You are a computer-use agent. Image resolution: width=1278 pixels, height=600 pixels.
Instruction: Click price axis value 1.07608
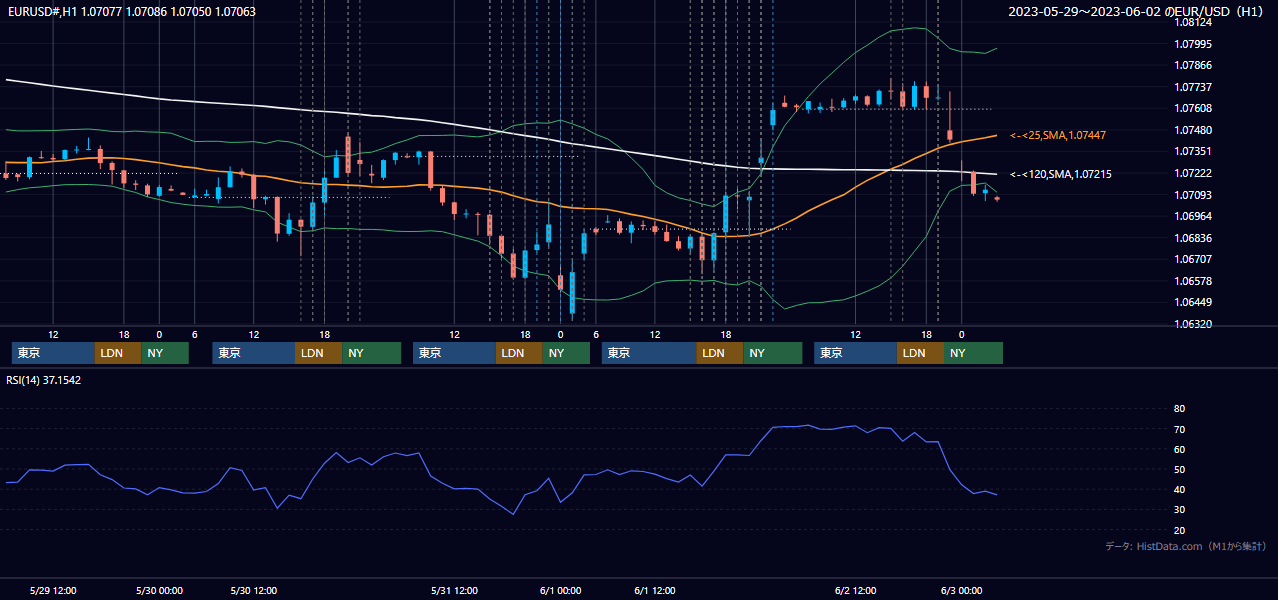(1192, 108)
